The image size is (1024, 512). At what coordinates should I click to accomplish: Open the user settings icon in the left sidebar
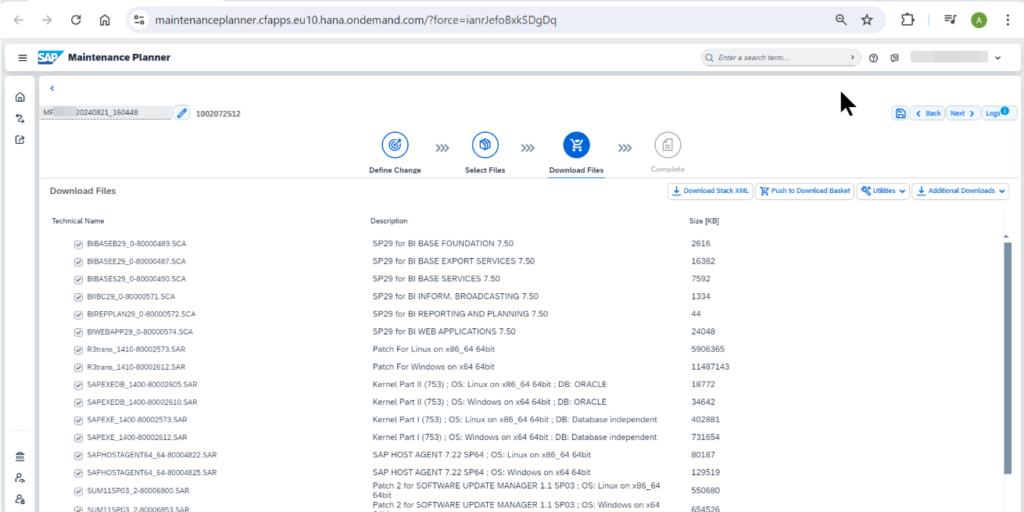(20, 477)
